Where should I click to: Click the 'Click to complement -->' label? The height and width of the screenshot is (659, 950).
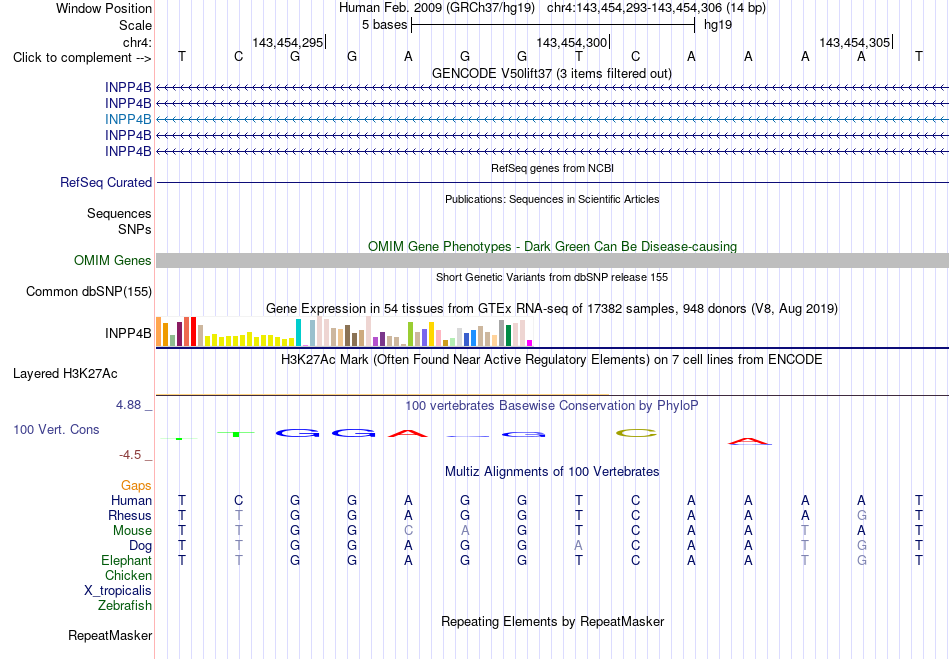(82, 58)
